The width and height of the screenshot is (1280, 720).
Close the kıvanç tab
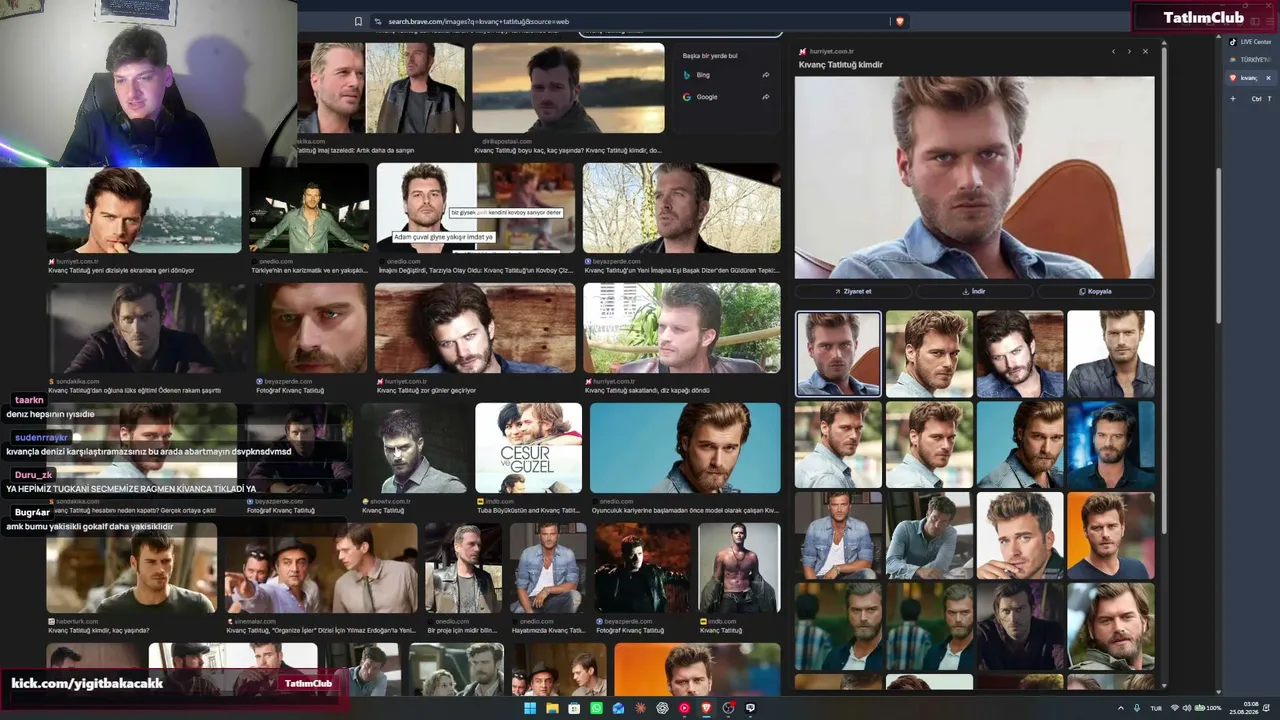[1268, 78]
